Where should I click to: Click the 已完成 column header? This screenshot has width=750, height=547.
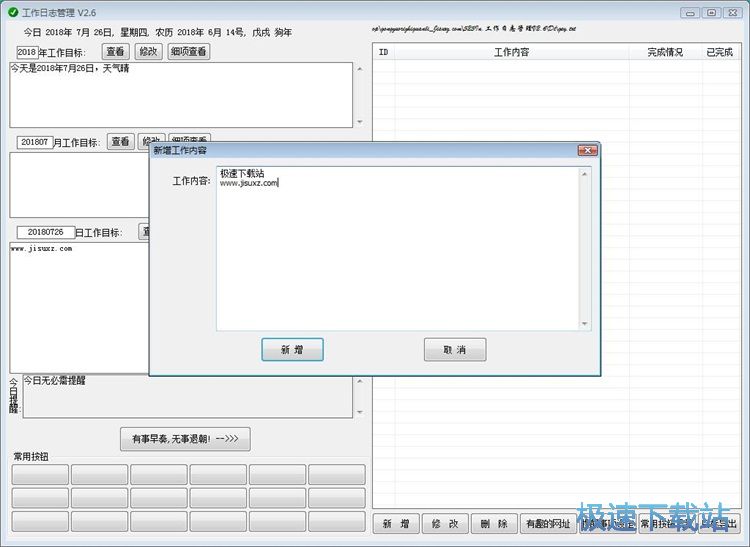click(720, 52)
